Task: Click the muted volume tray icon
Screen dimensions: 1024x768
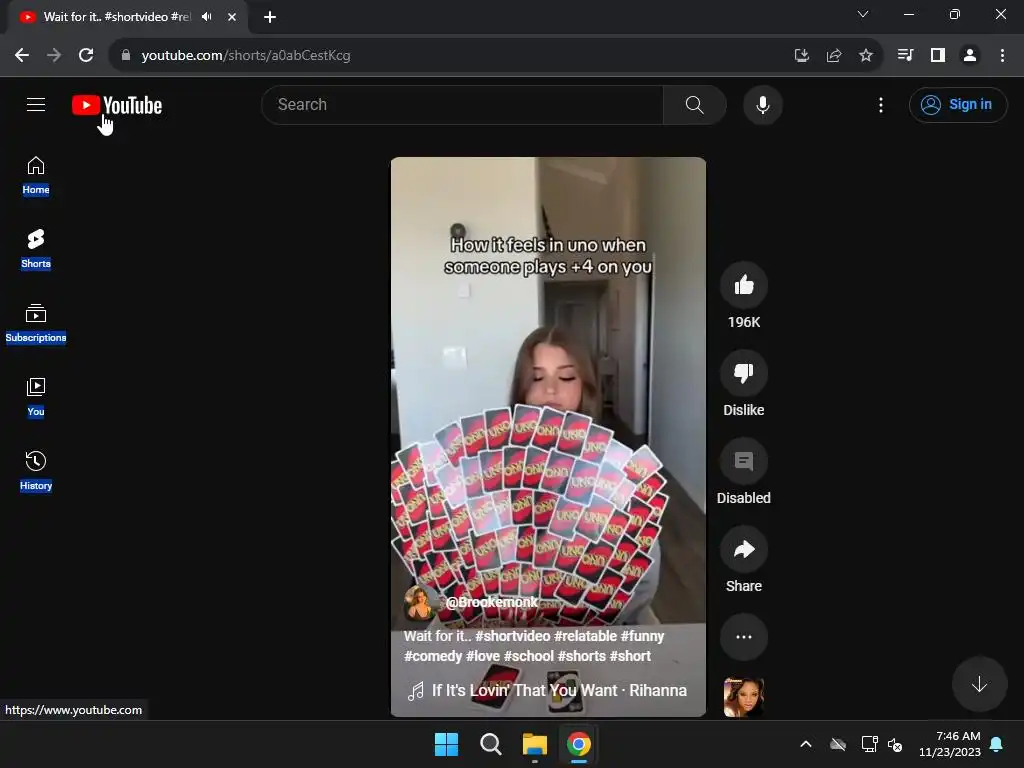Action: coord(895,744)
